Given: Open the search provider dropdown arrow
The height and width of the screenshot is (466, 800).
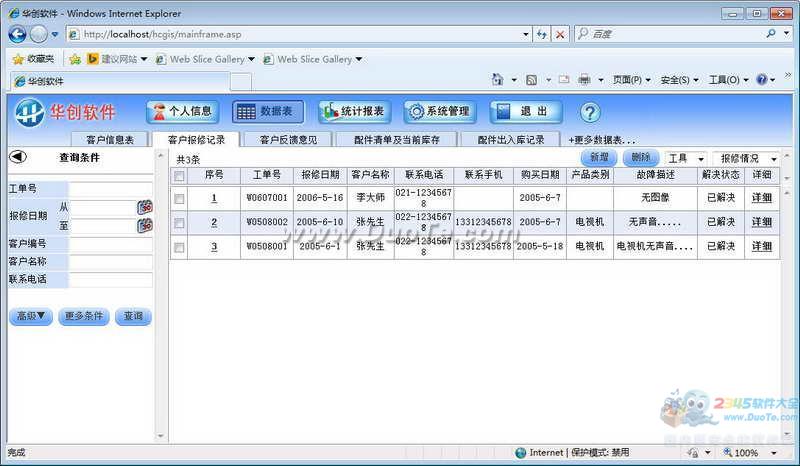Looking at the screenshot, I should (x=787, y=34).
